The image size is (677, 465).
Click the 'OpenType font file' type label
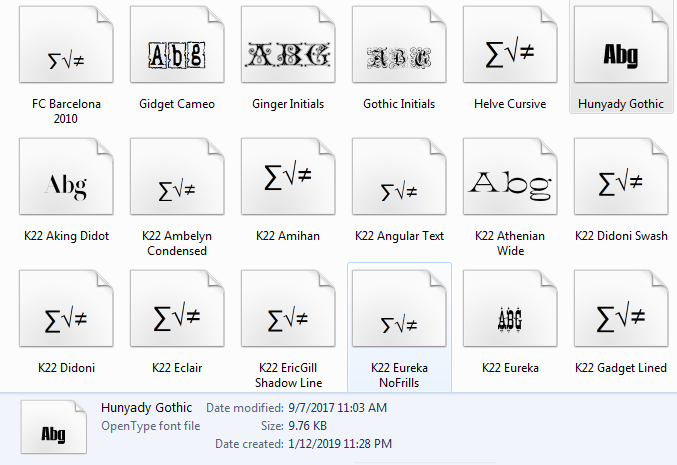(x=151, y=426)
